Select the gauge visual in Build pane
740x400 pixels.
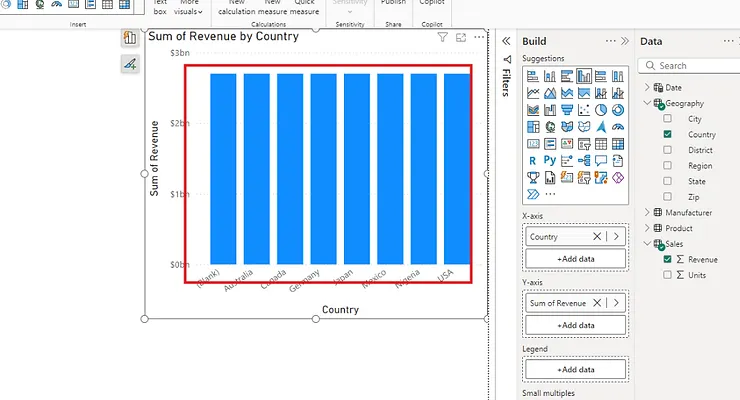click(x=618, y=127)
